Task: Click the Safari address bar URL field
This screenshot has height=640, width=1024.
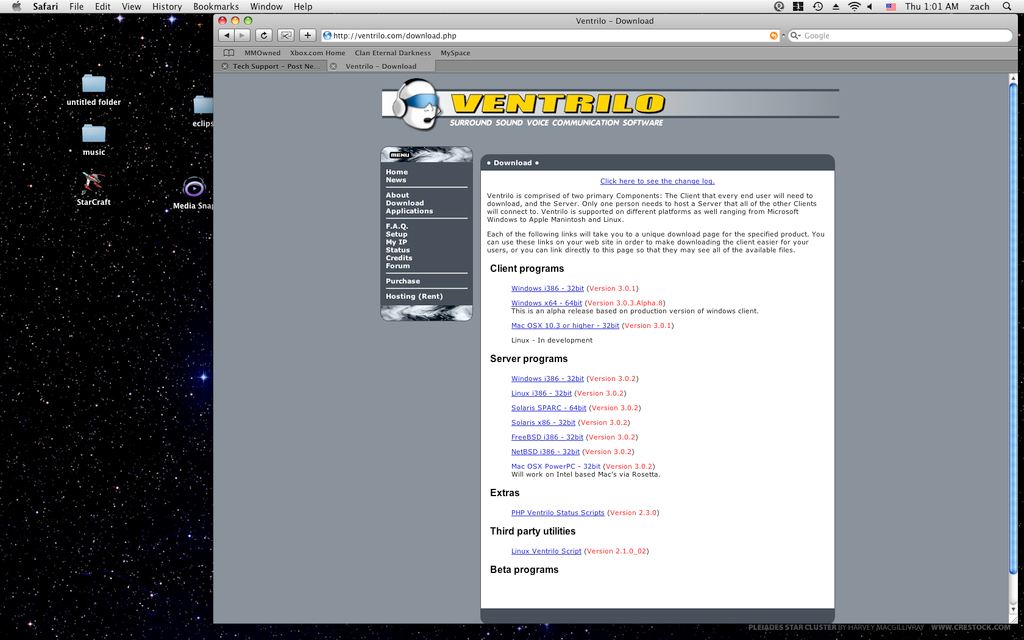Action: click(x=551, y=36)
